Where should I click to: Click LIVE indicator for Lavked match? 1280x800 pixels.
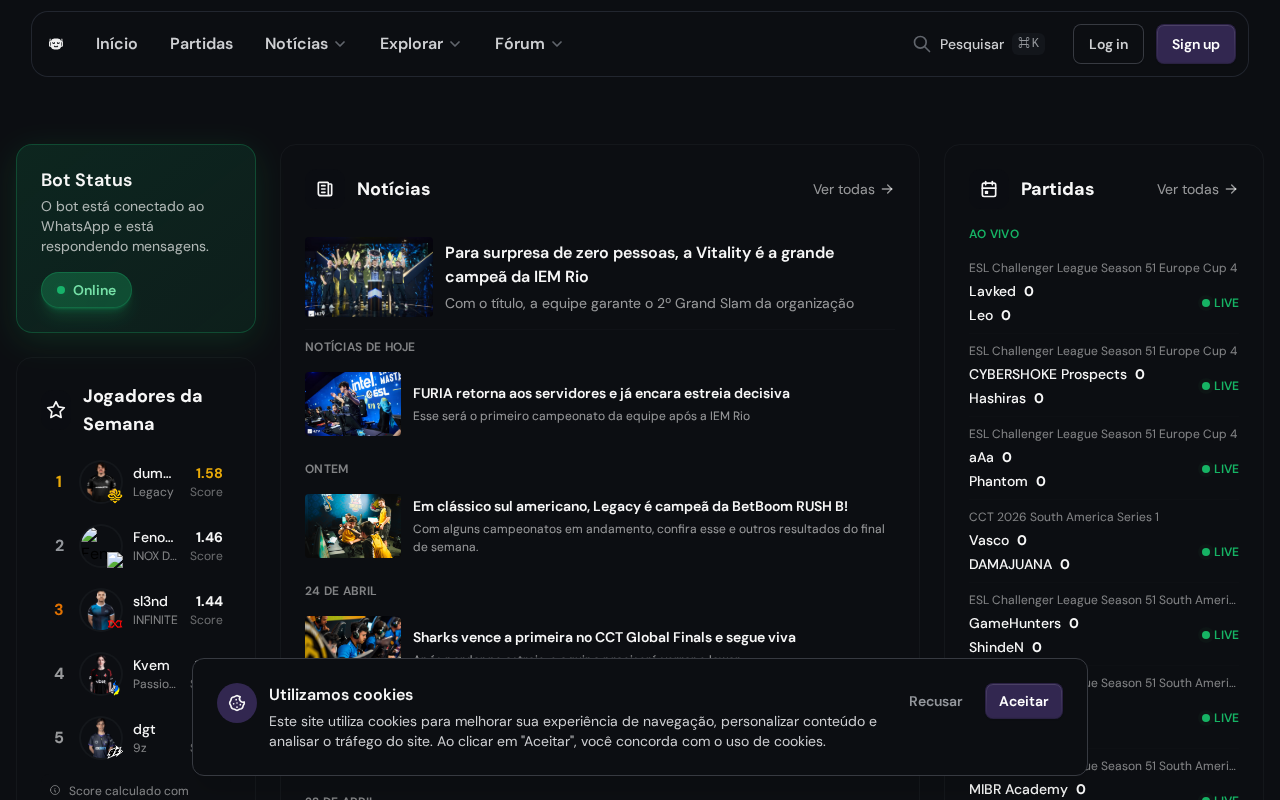pyautogui.click(x=1220, y=303)
